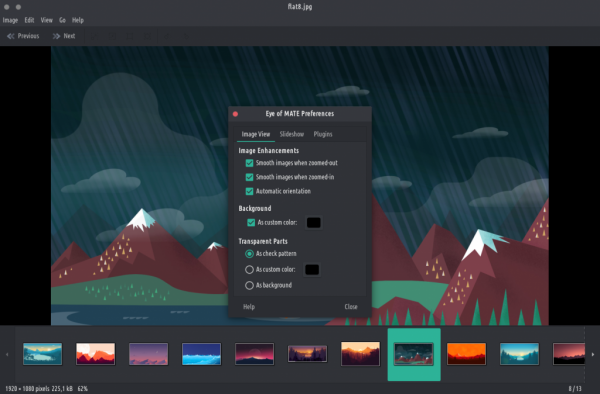Switch to the Slideshow tab
Viewport: 600px width, 394px height.
click(292, 134)
